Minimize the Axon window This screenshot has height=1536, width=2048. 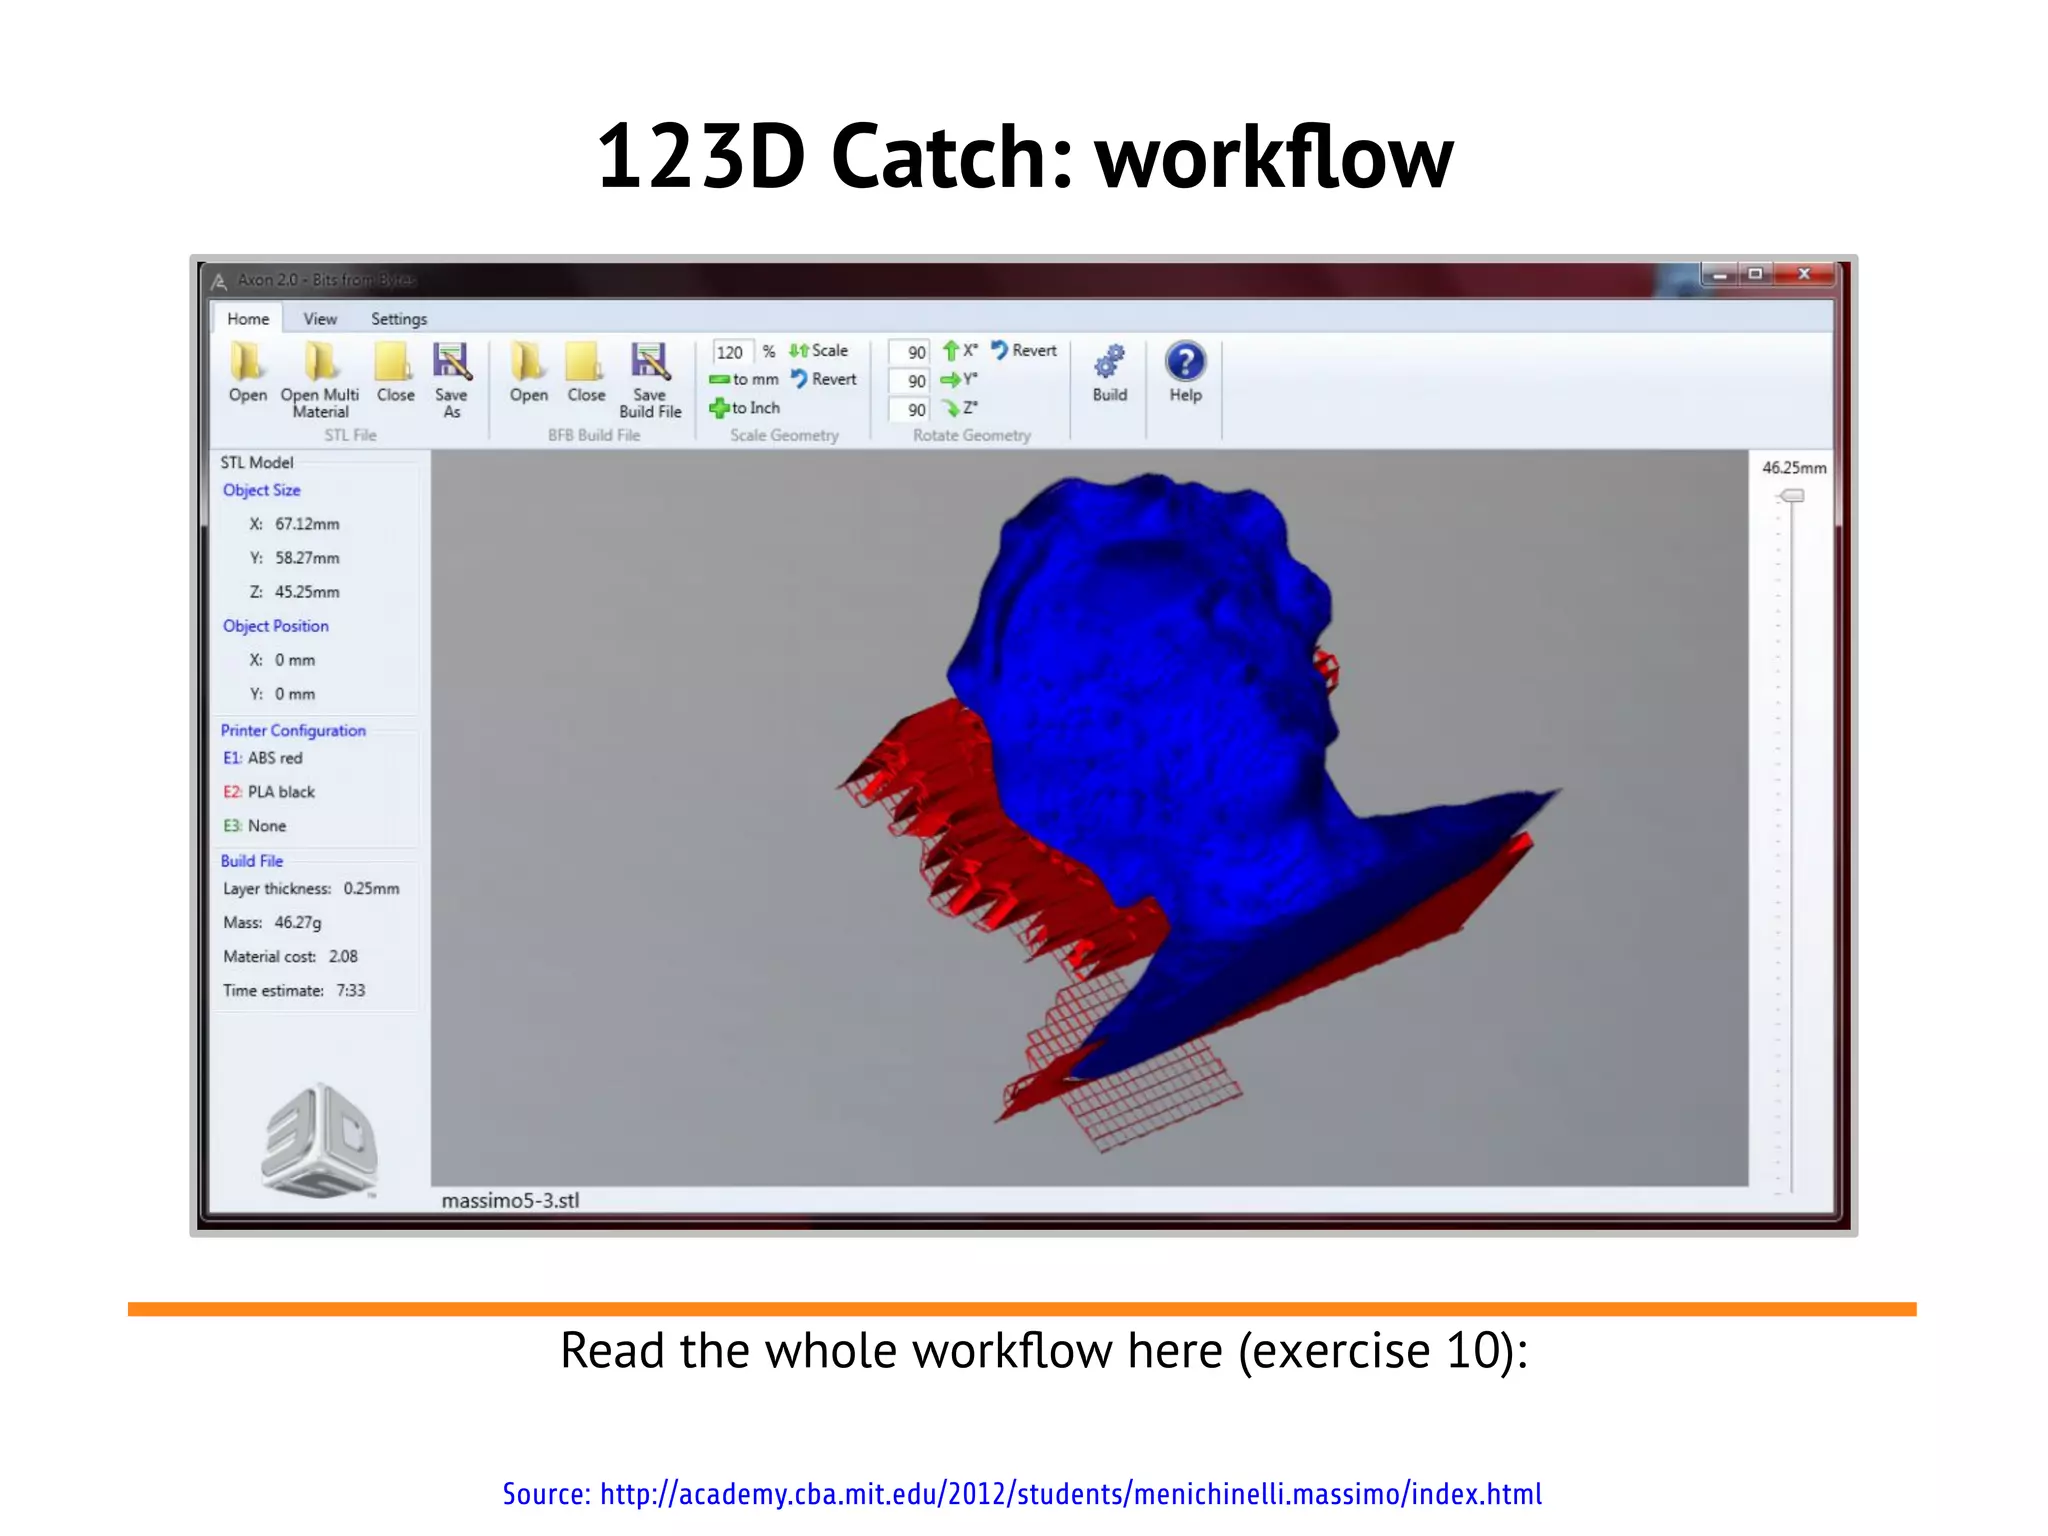click(1720, 274)
